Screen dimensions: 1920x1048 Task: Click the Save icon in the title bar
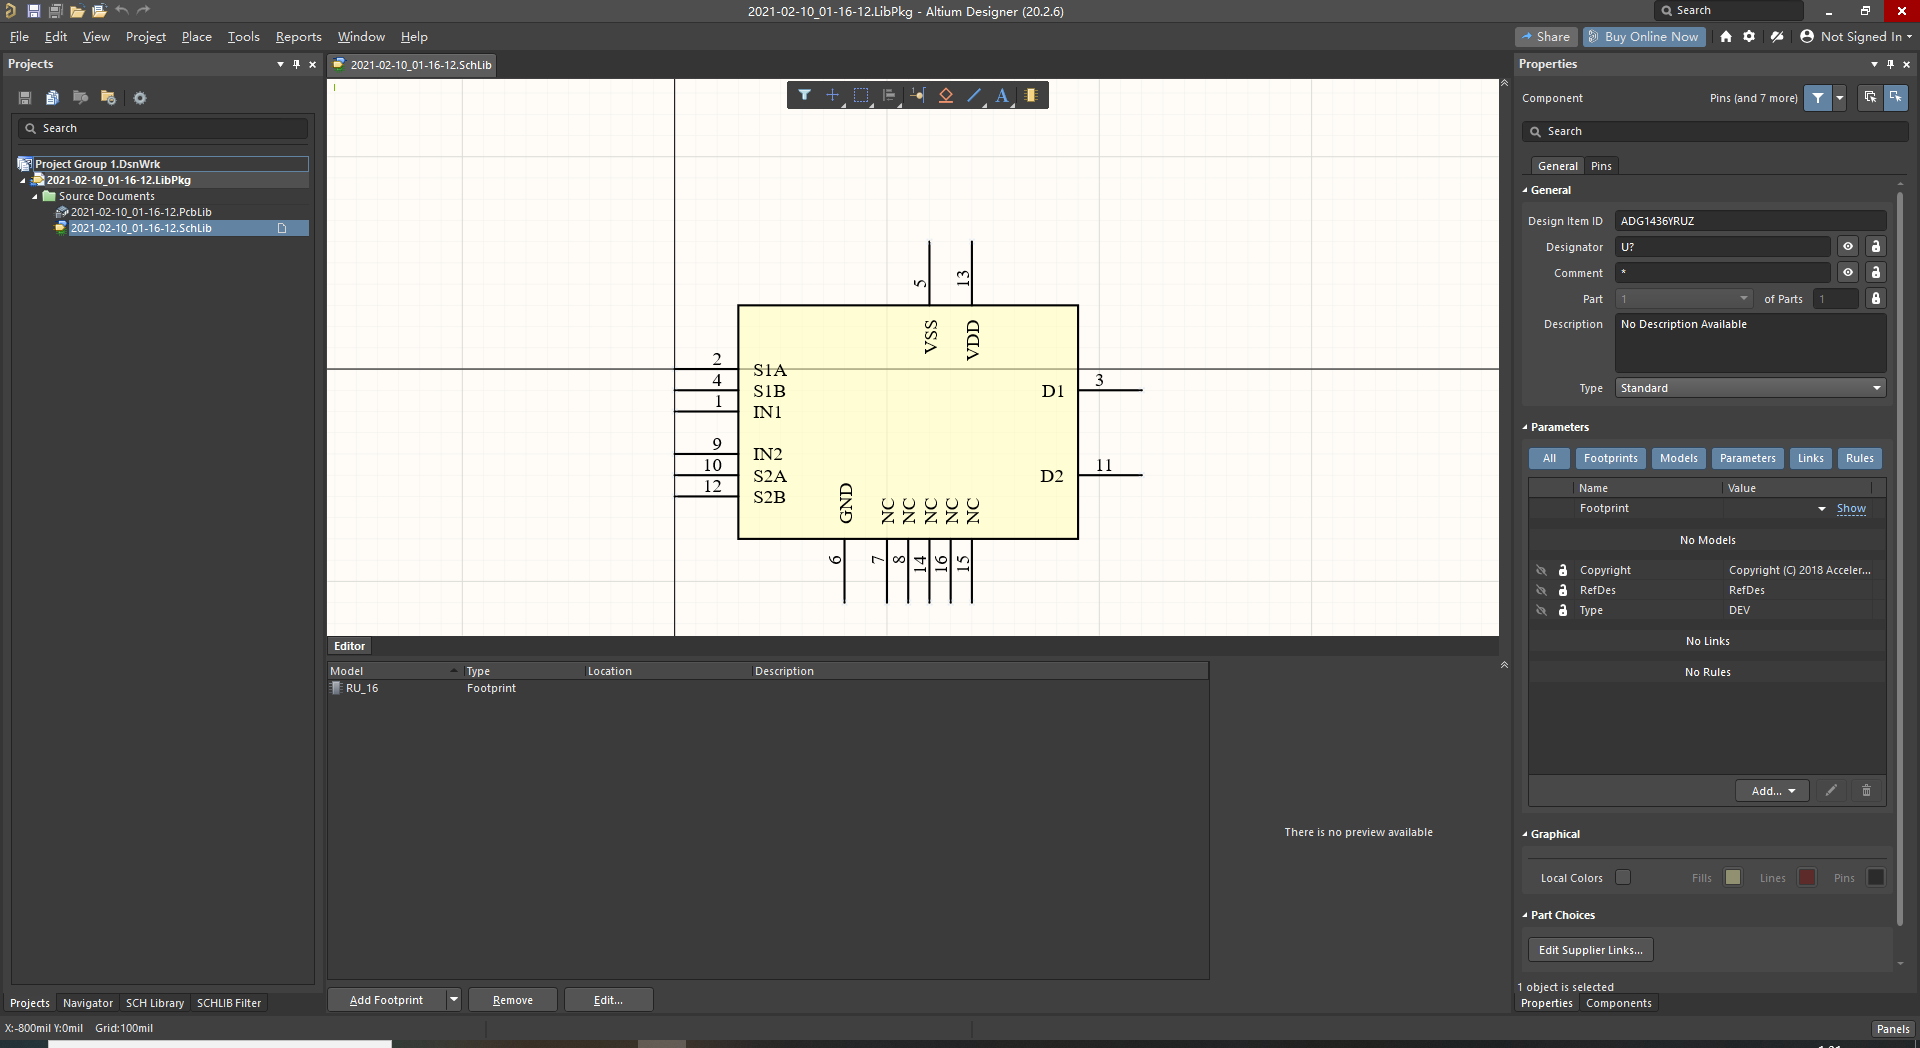click(33, 11)
